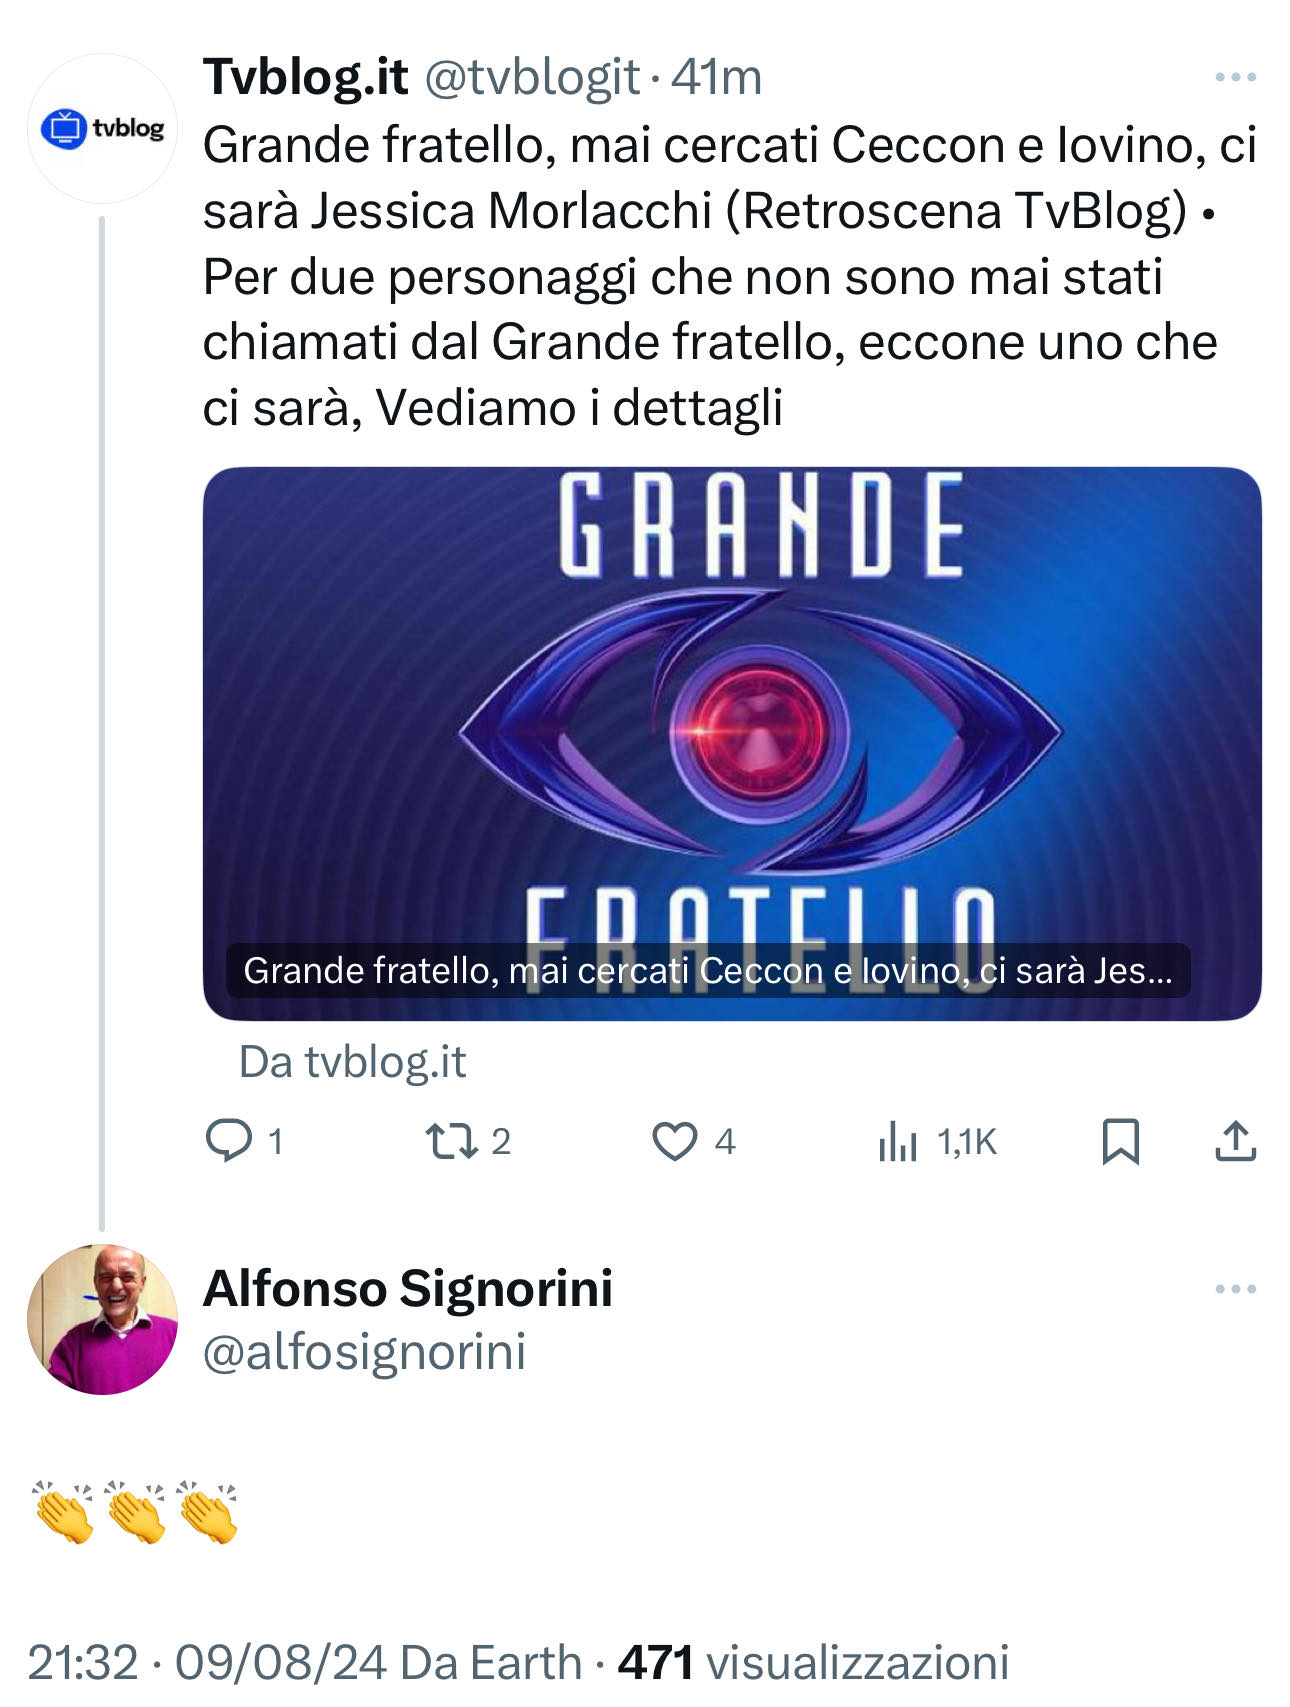
Task: Share the Tvblog.it tweet via share icon
Action: coord(1235,1141)
